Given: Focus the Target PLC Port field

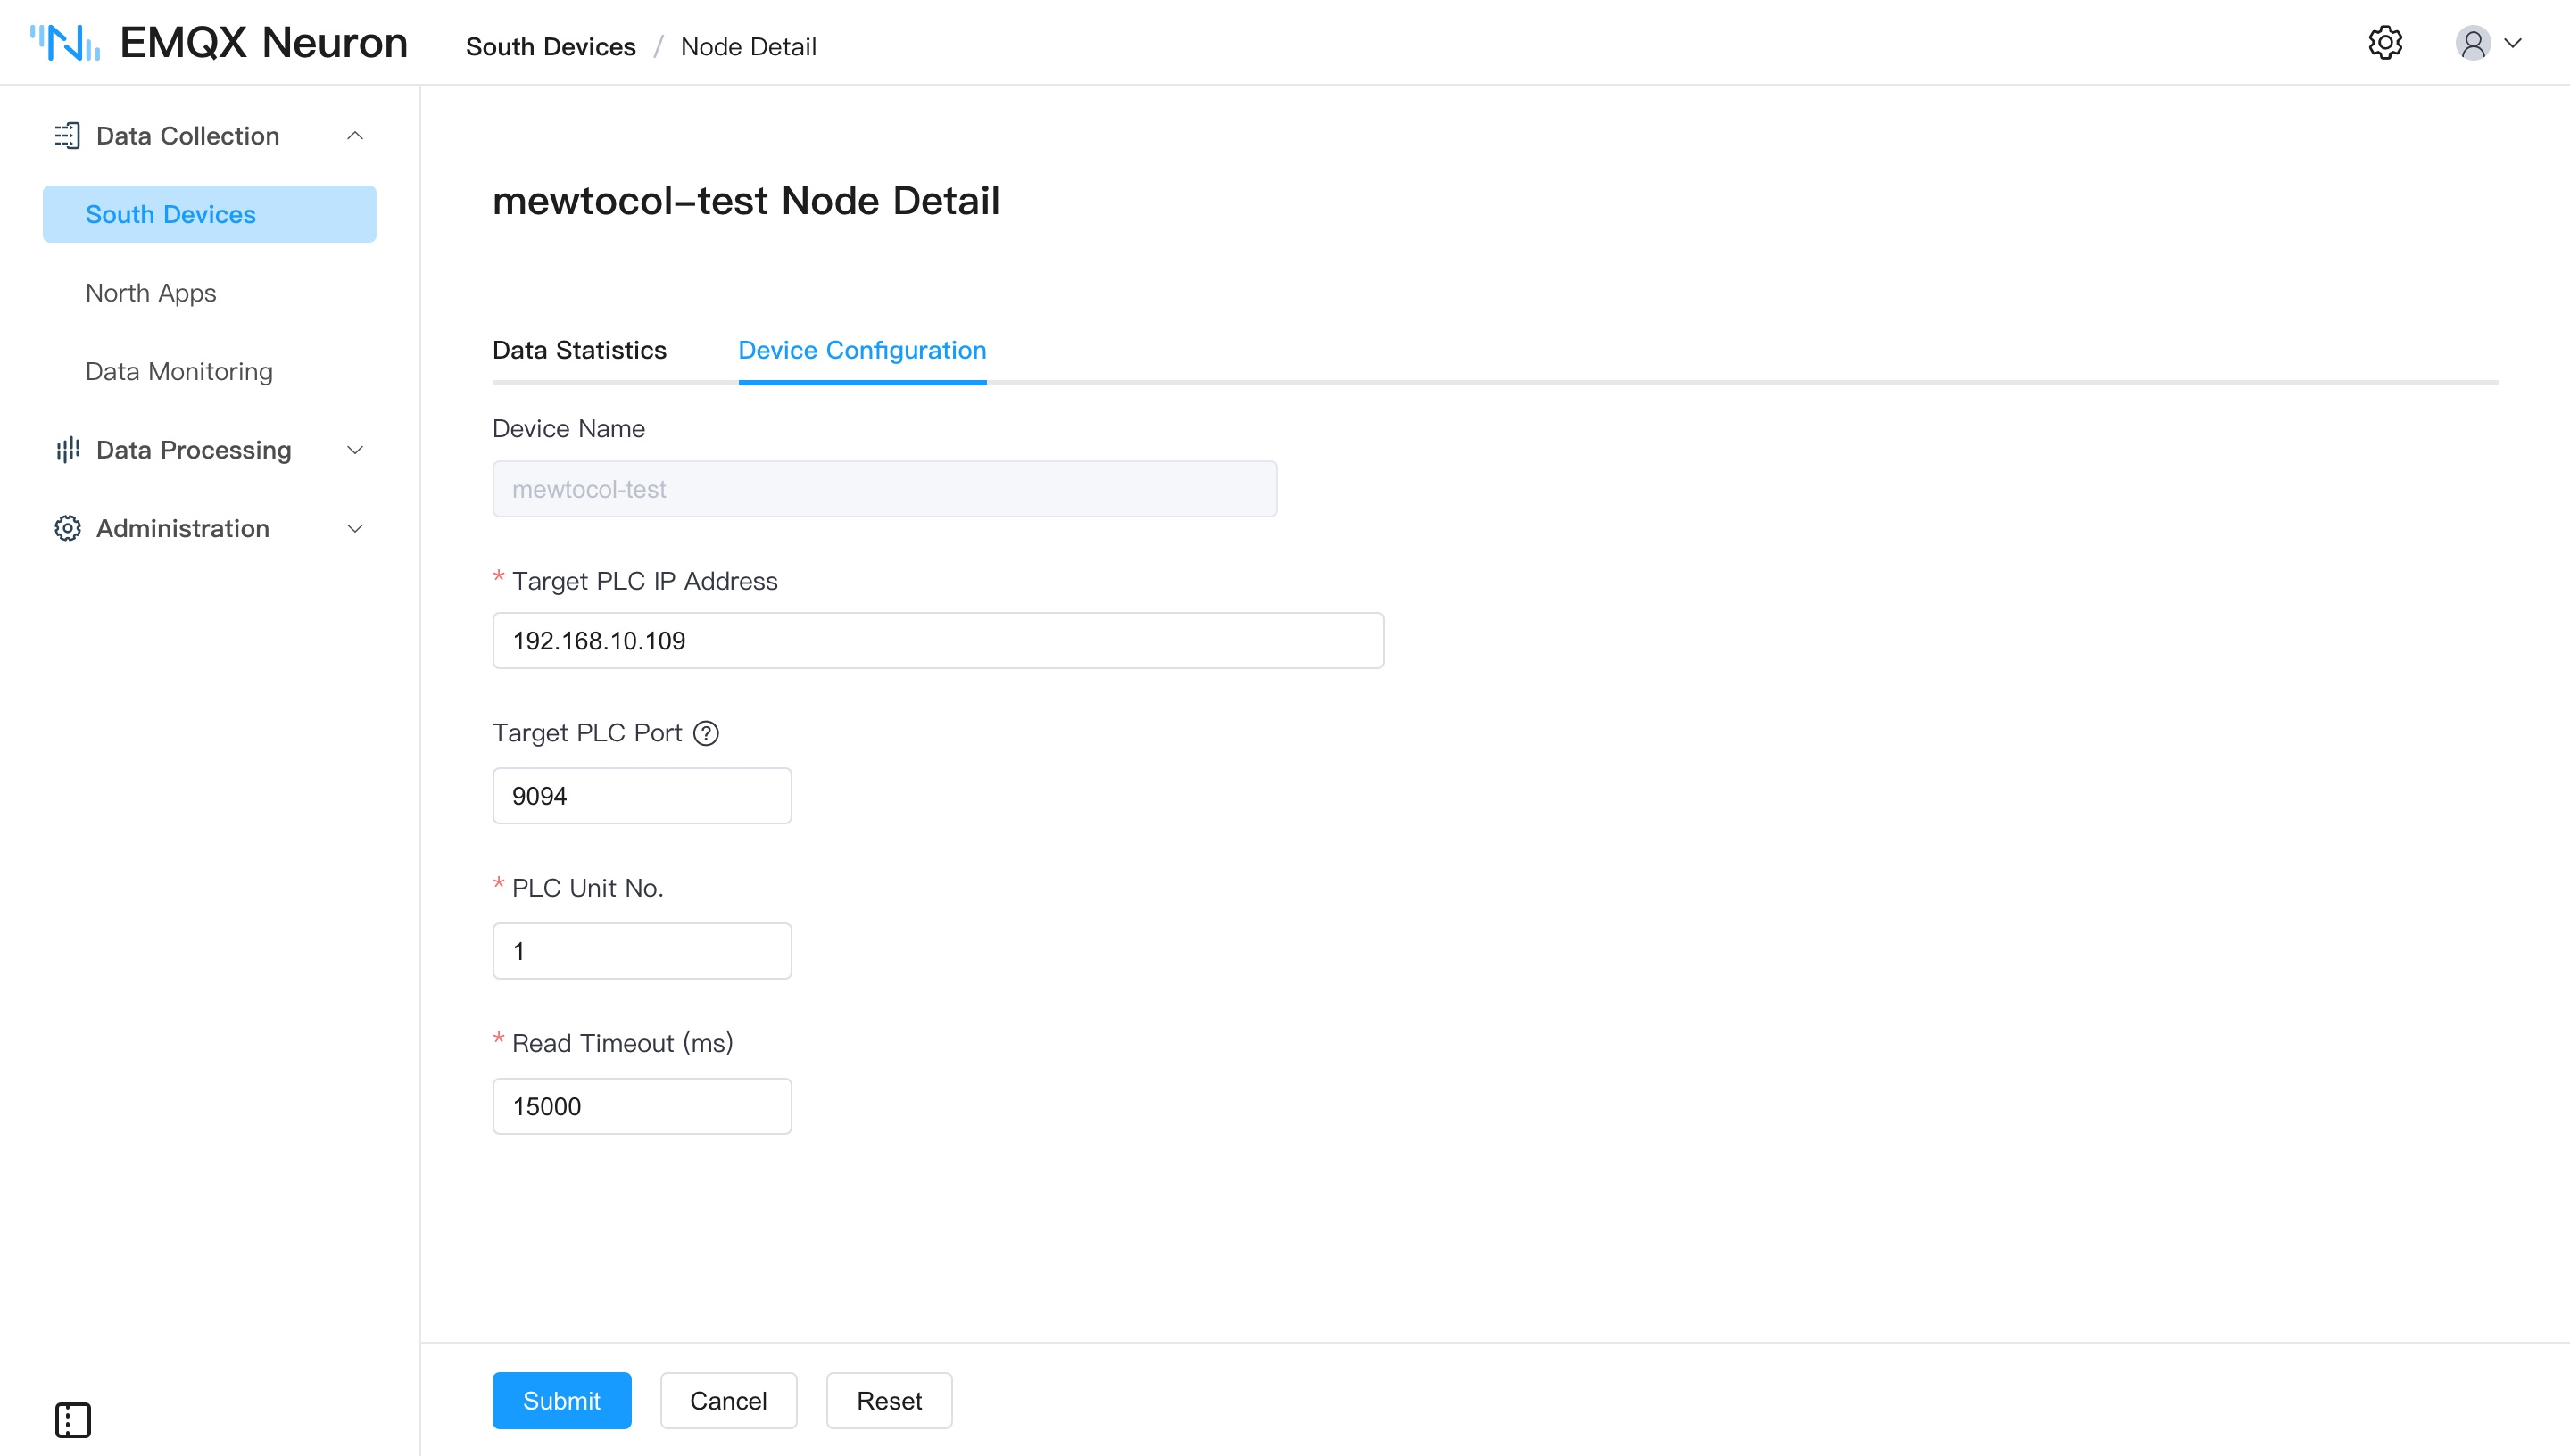Looking at the screenshot, I should 642,796.
